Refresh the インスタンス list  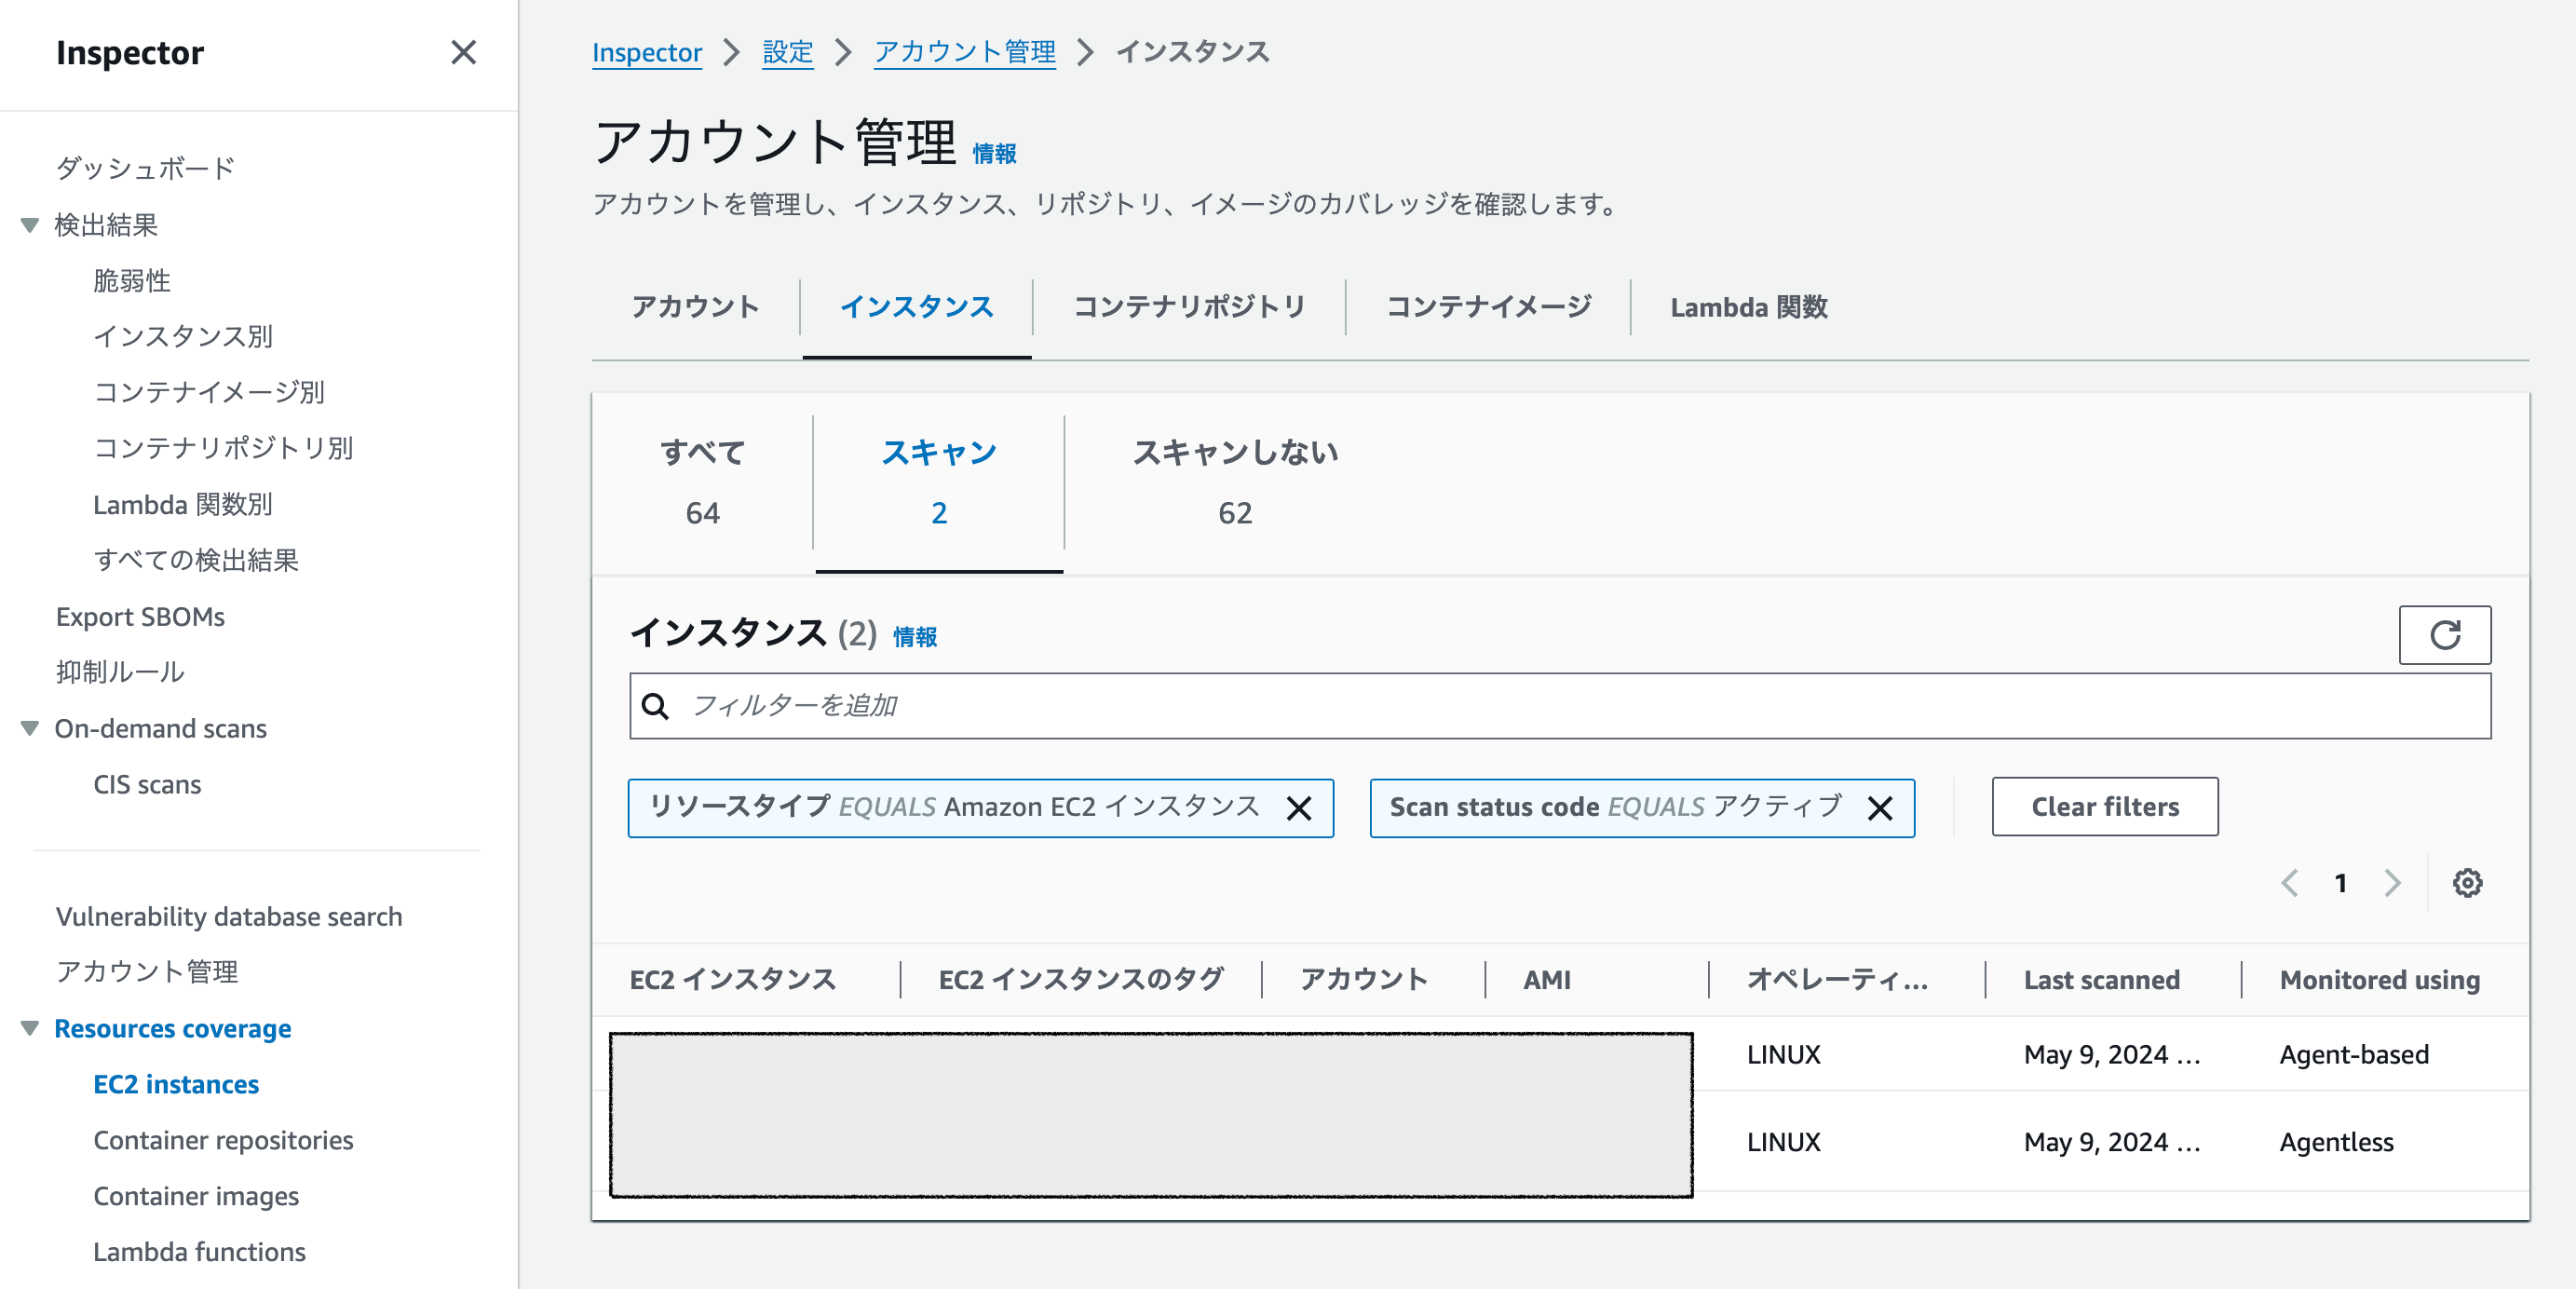2444,634
